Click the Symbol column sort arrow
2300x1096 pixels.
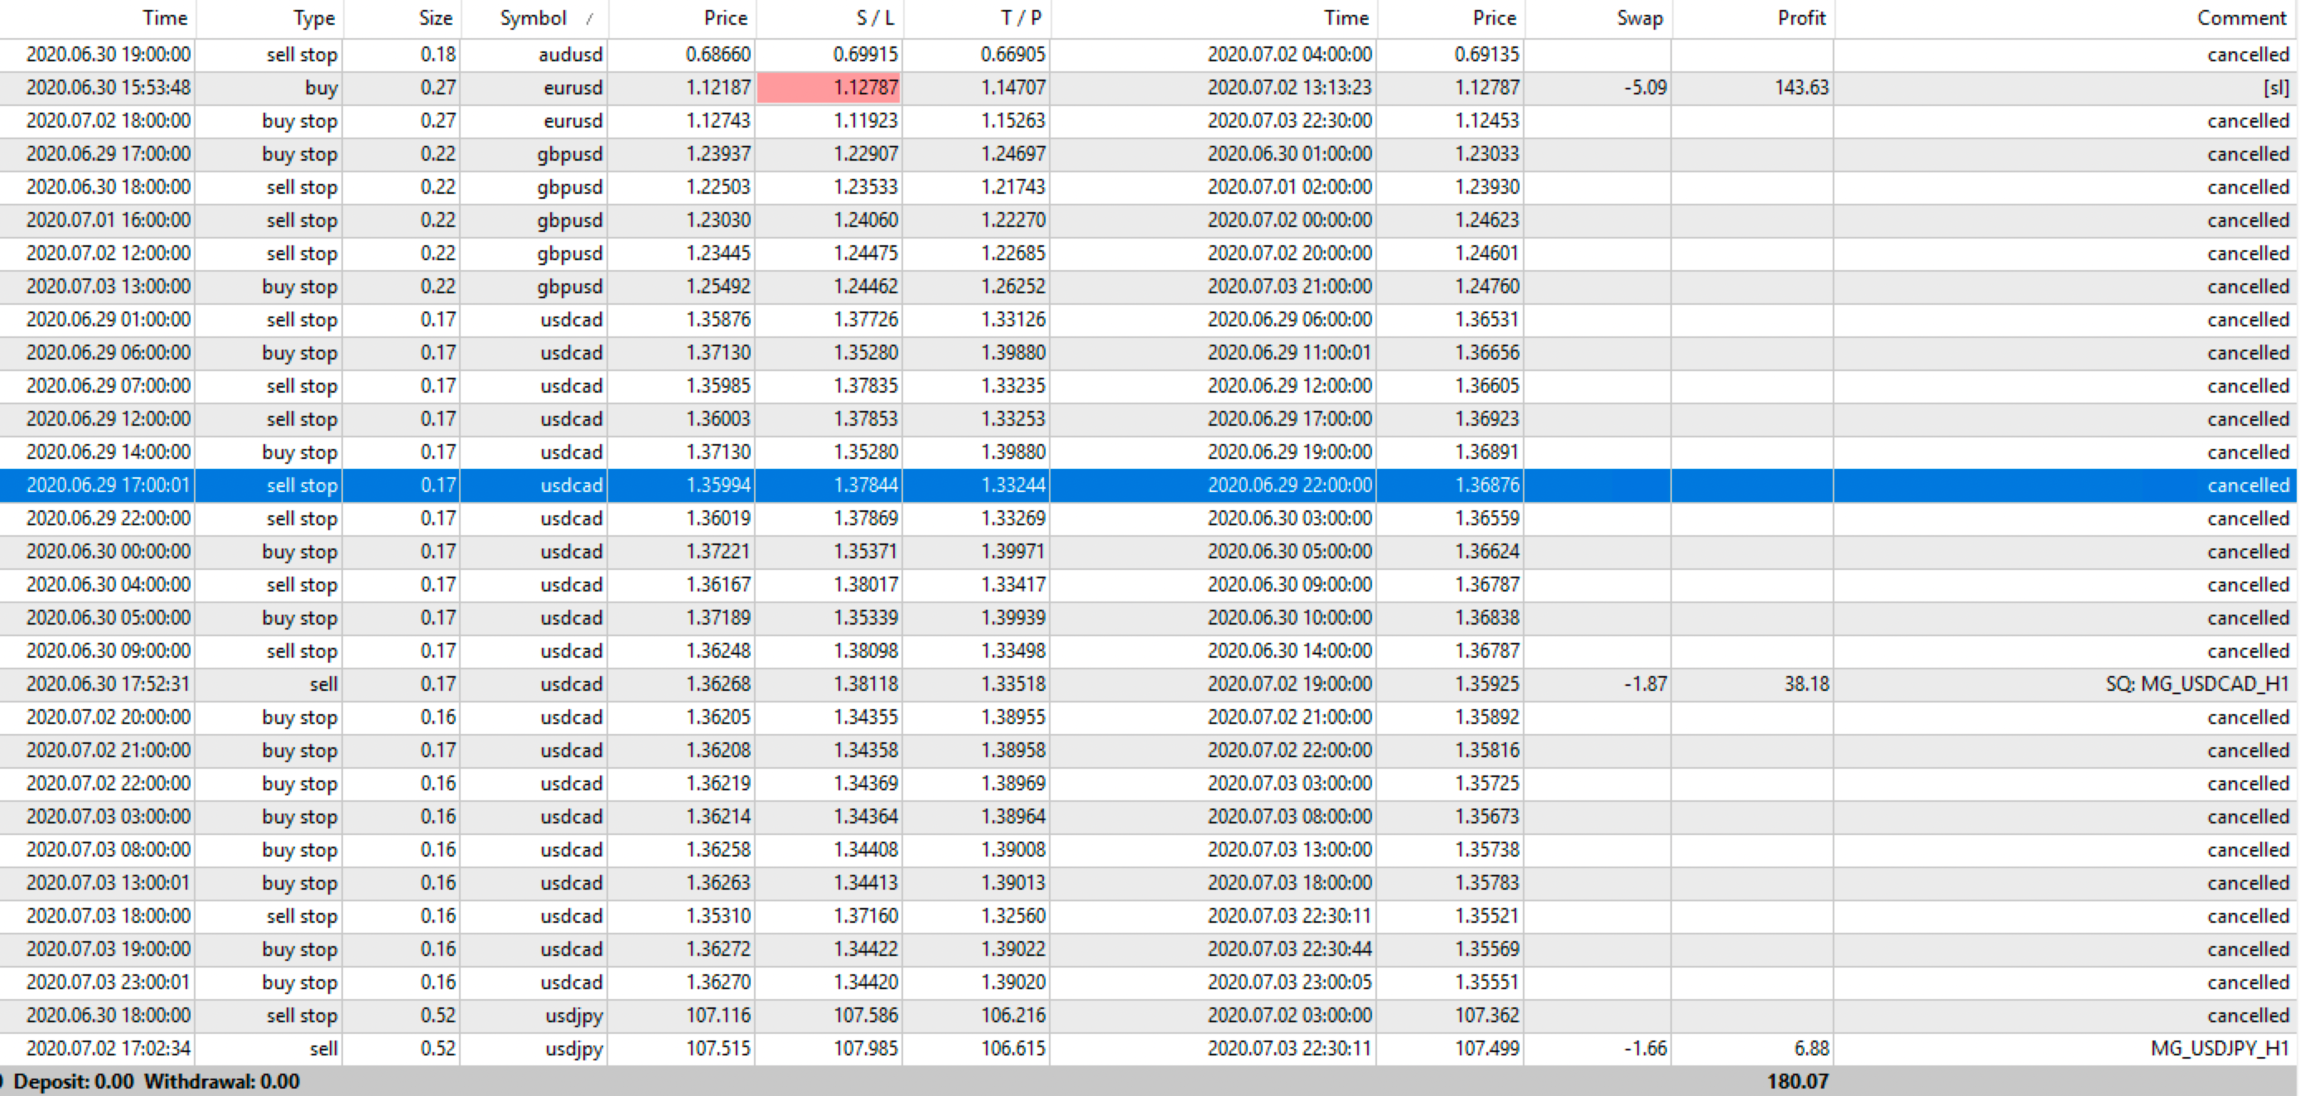pyautogui.click(x=590, y=18)
